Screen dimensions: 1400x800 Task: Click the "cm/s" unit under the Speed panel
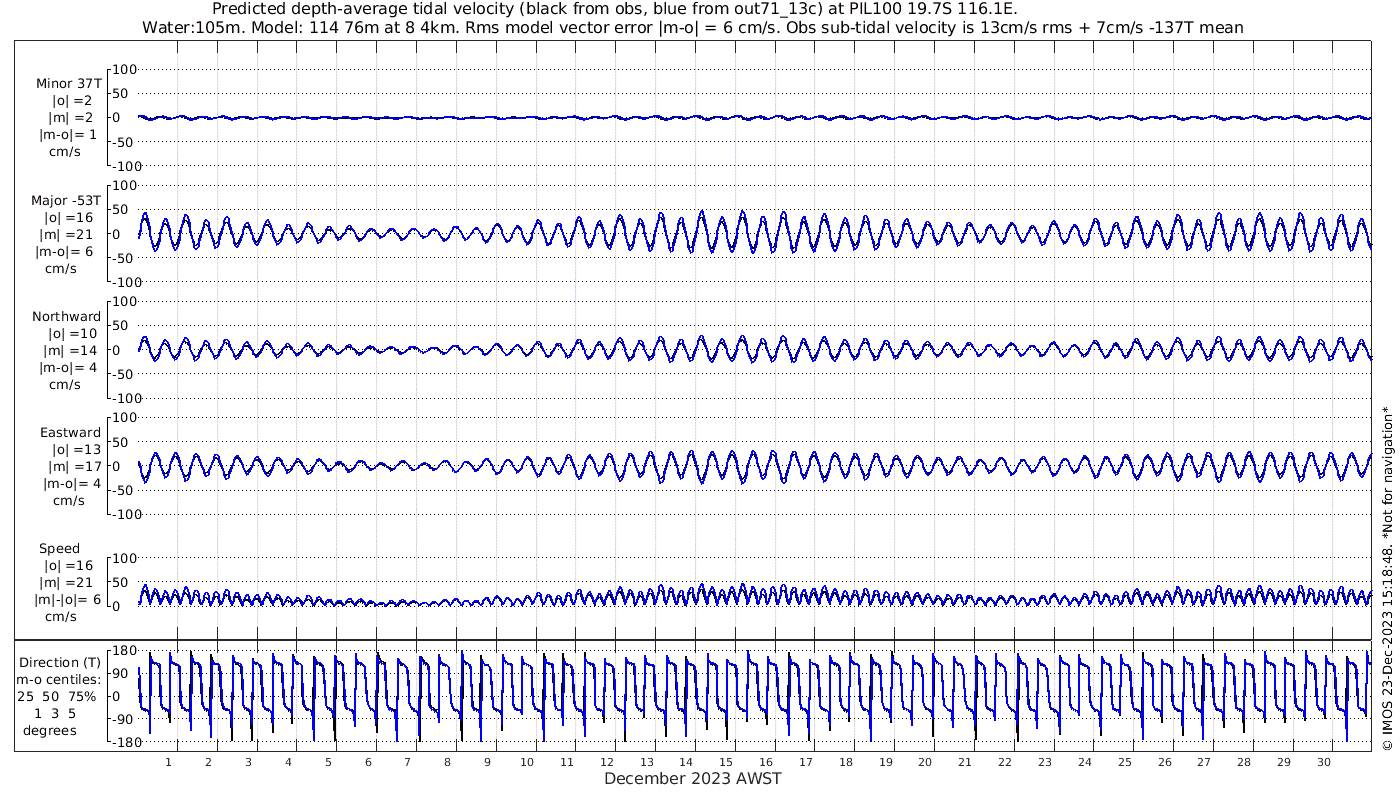[60, 617]
